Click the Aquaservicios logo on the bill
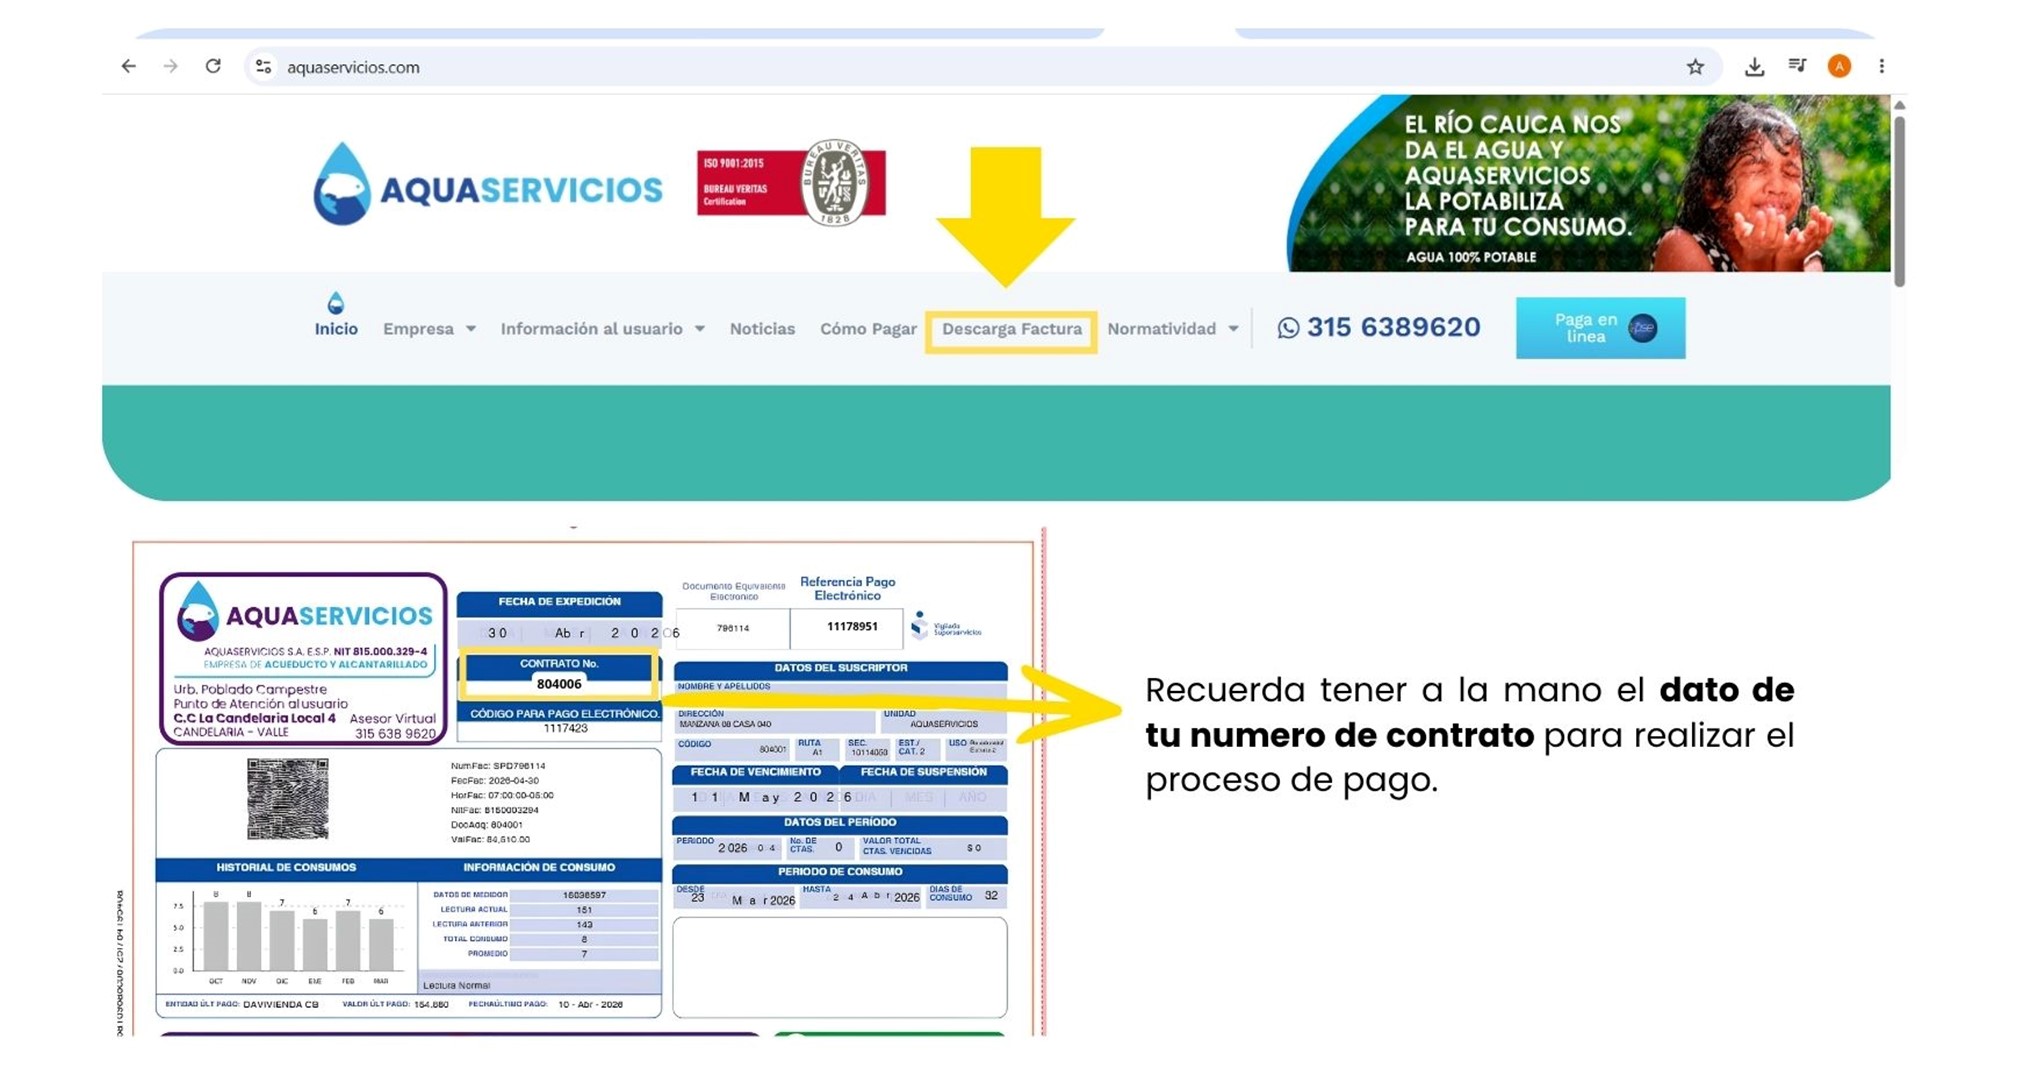This screenshot has width=2030, height=1083. [x=304, y=611]
